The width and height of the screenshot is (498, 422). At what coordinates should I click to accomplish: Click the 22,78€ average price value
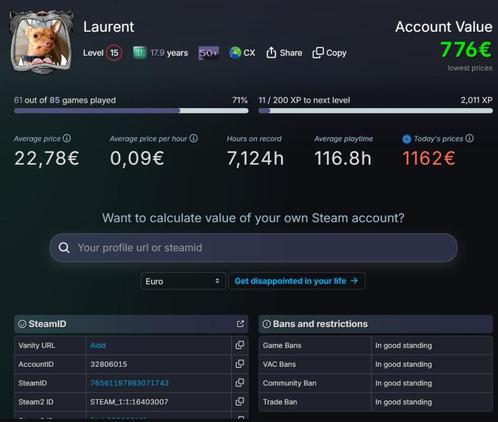47,158
